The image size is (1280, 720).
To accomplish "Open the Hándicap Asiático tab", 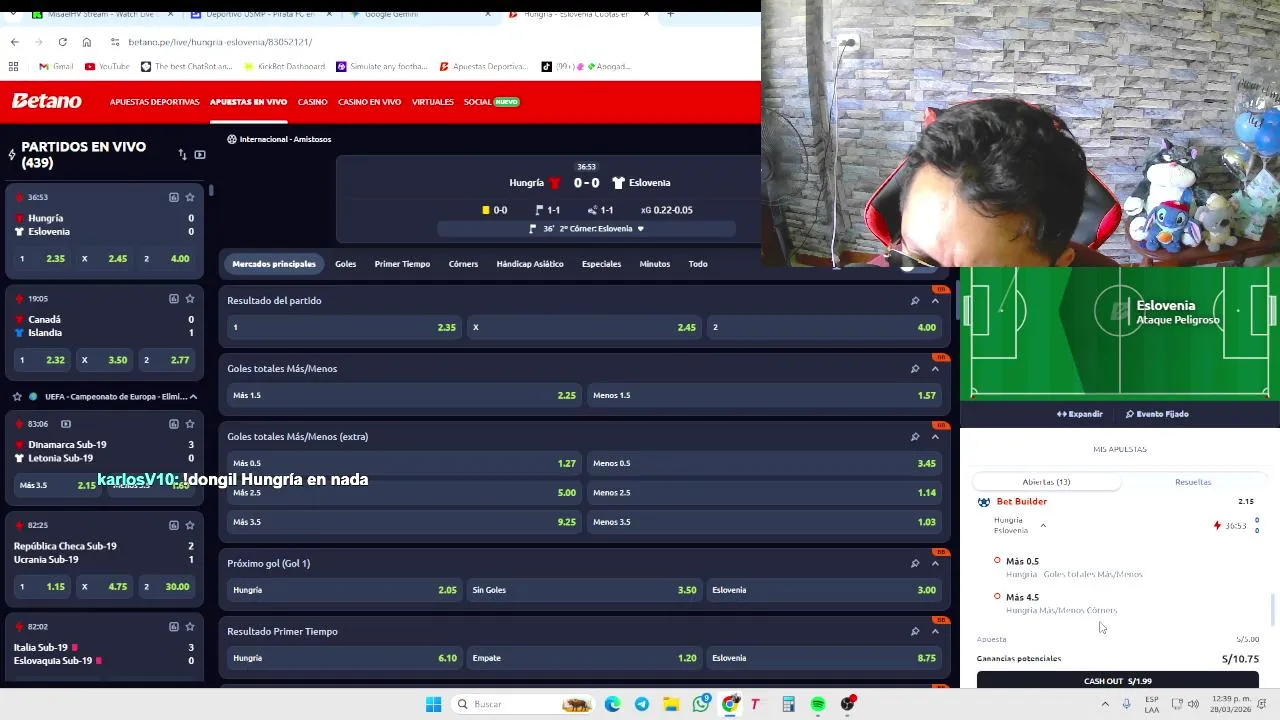I will [x=530, y=264].
